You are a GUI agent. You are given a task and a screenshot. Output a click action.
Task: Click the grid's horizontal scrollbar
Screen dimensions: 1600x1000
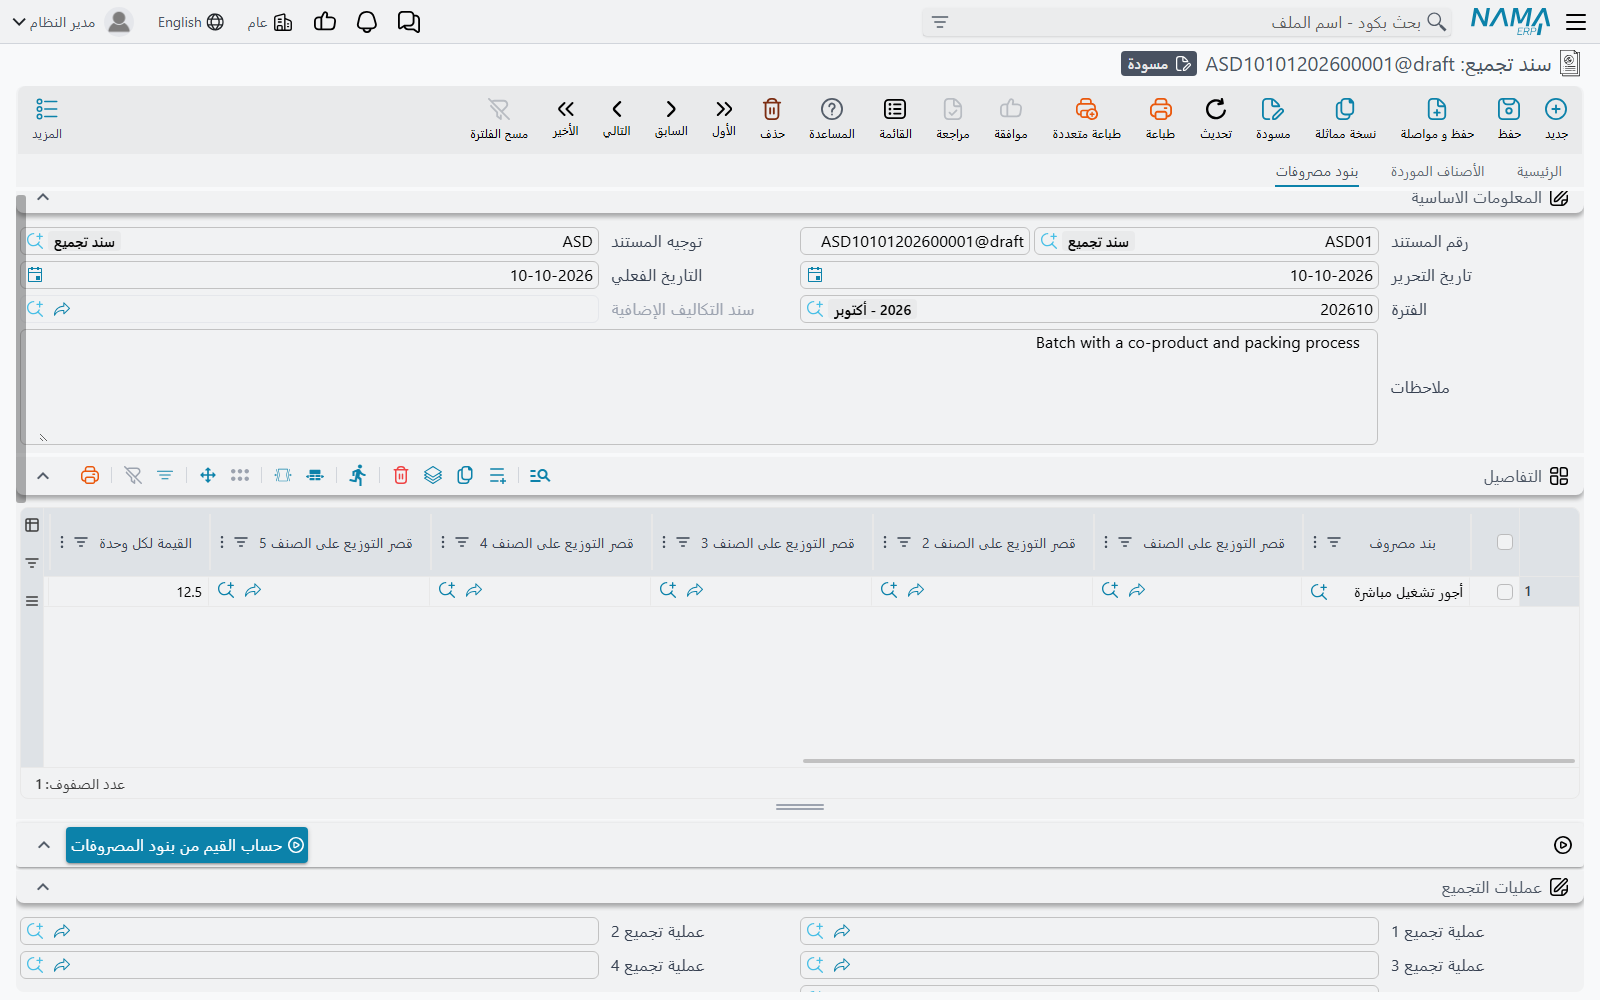click(1188, 761)
